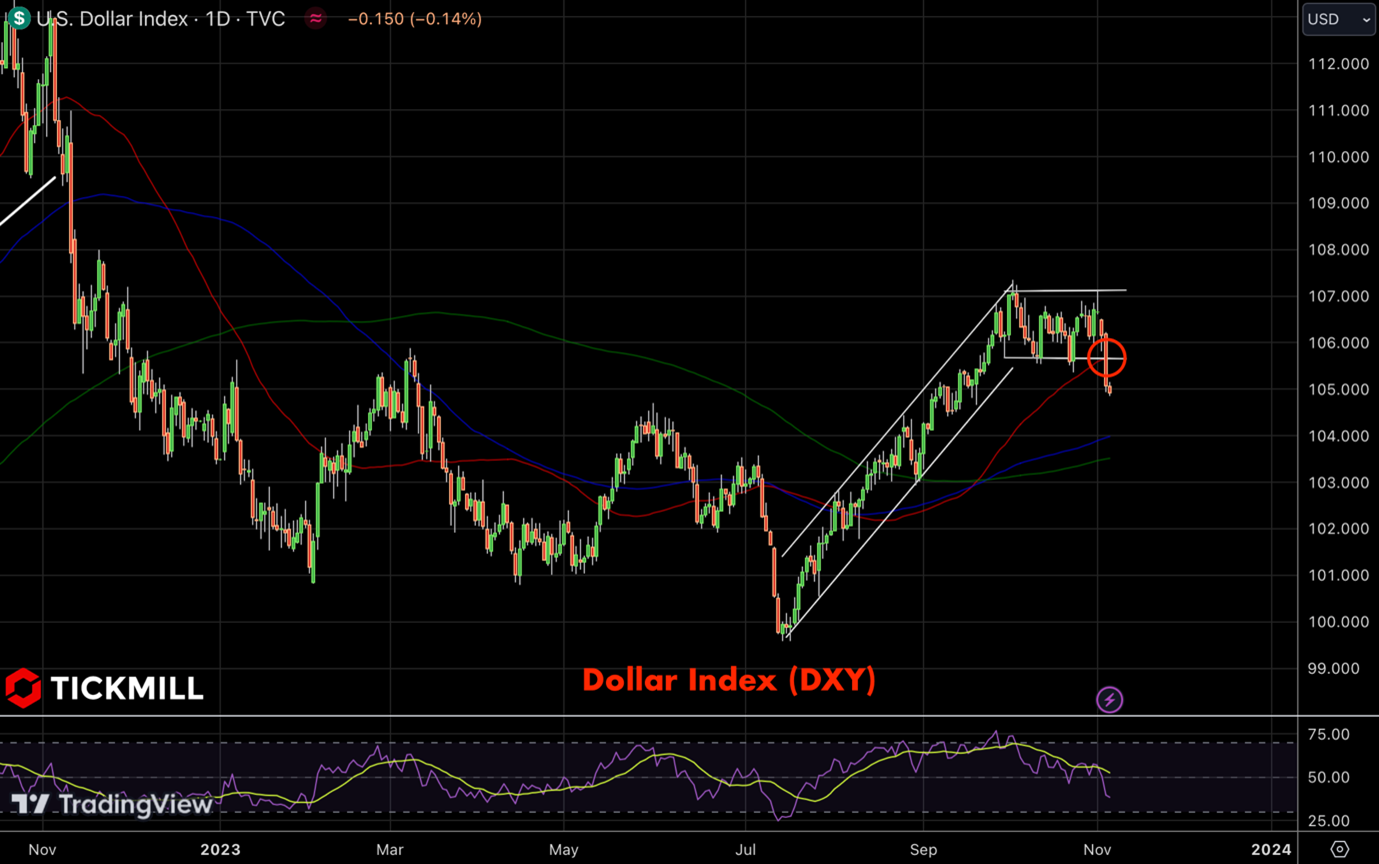The width and height of the screenshot is (1379, 864).
Task: Click the 103.000 price scale label
Action: coord(1341,483)
